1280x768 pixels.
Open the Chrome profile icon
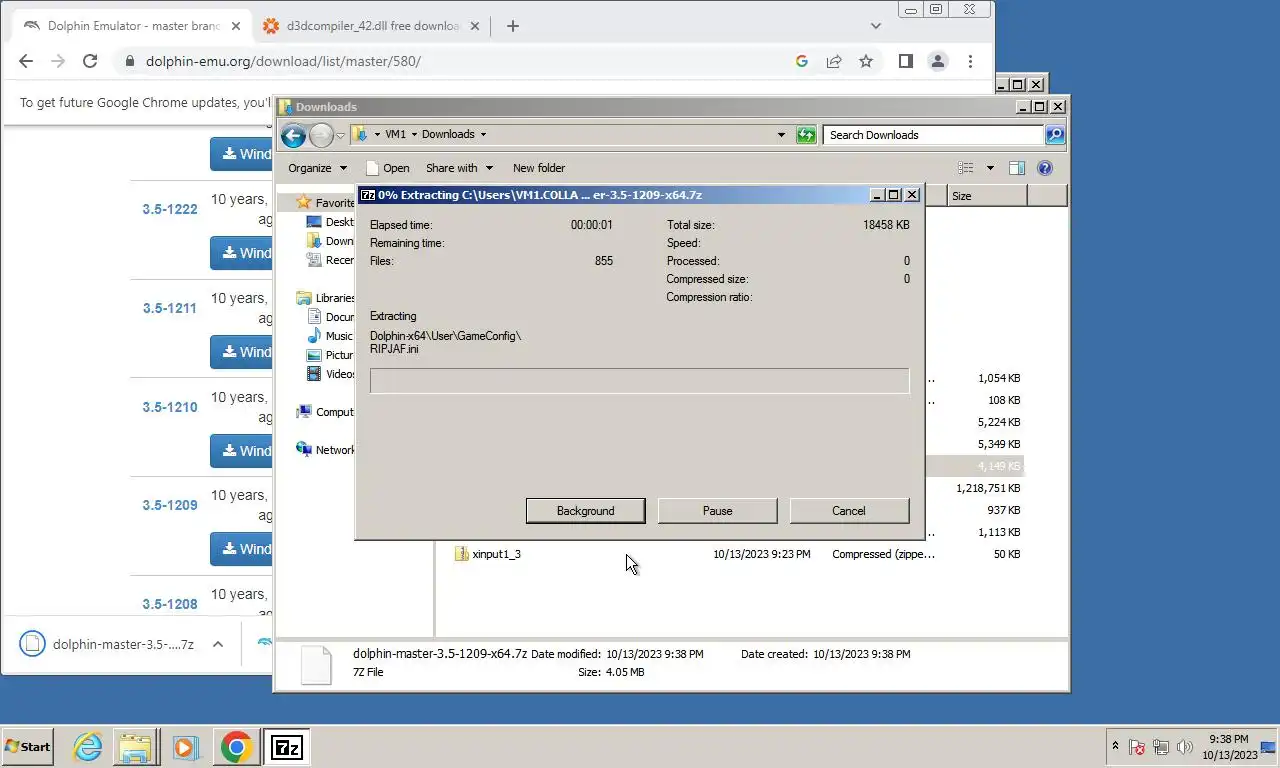click(x=938, y=61)
